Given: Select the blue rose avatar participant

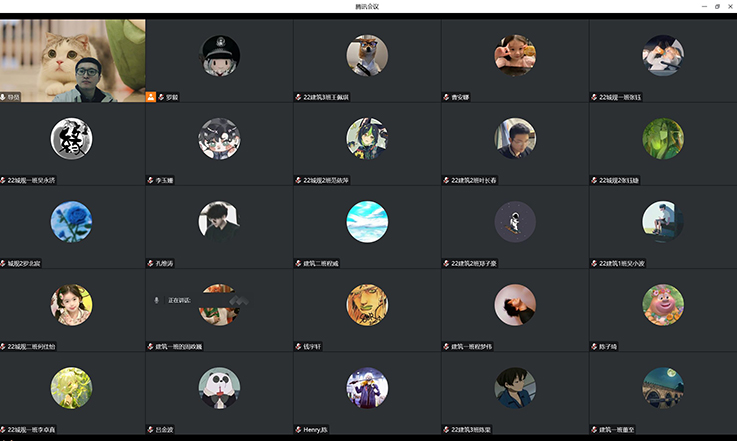Looking at the screenshot, I should pyautogui.click(x=71, y=222).
